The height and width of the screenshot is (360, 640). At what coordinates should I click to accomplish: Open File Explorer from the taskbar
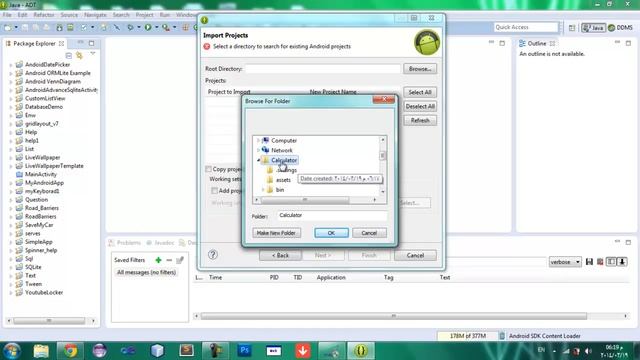(41, 351)
